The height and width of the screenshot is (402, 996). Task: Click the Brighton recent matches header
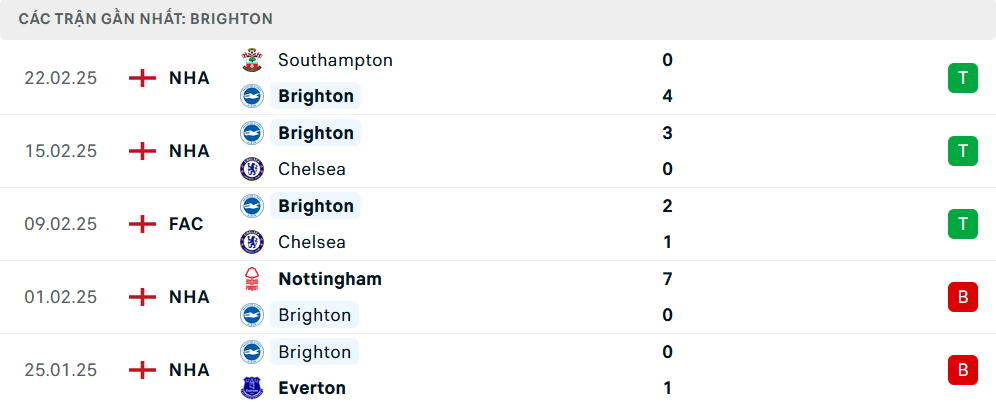click(x=146, y=19)
